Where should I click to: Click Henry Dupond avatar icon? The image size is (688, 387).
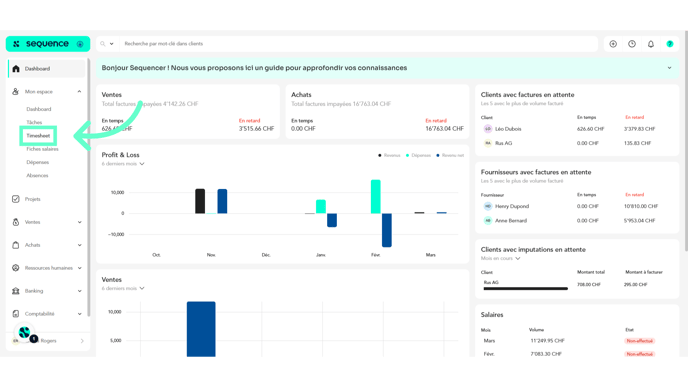tap(487, 206)
